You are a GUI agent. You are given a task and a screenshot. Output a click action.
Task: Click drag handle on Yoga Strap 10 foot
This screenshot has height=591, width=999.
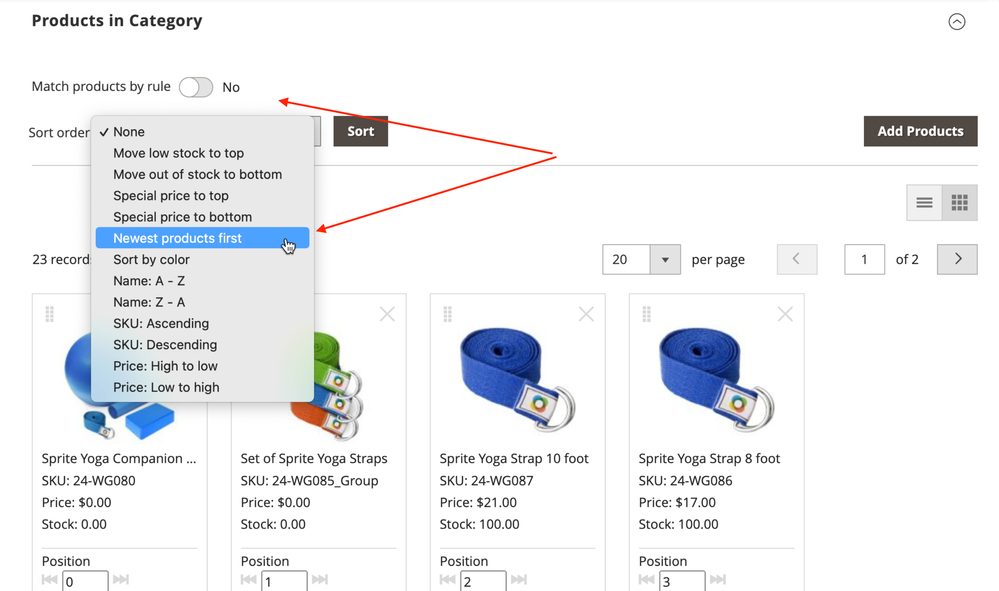tap(448, 315)
